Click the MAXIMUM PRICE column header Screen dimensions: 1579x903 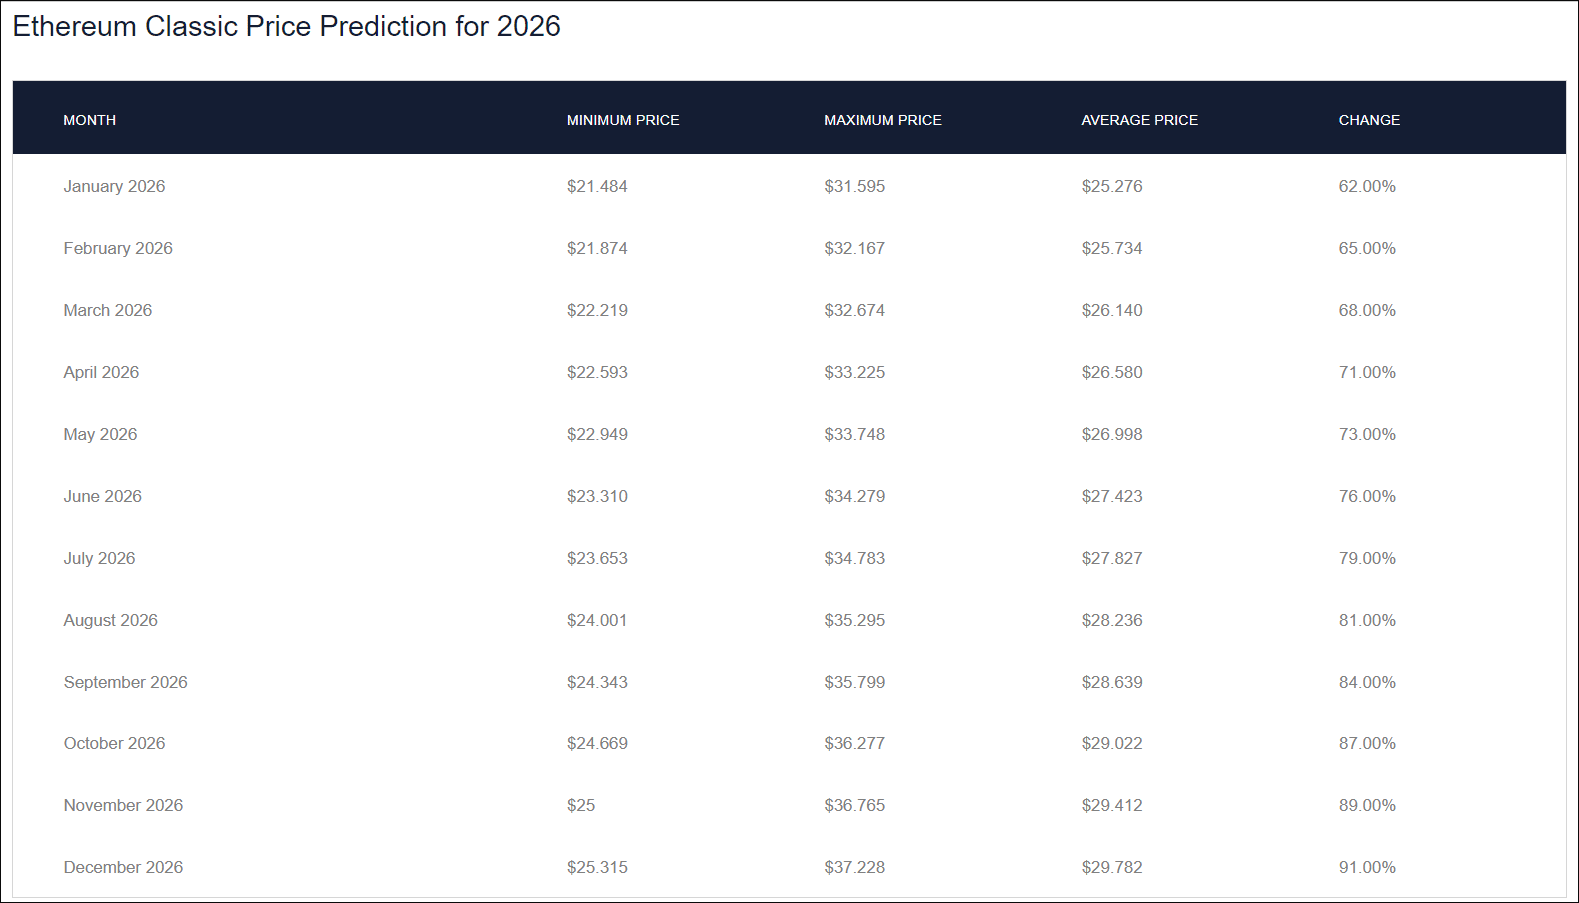click(883, 120)
